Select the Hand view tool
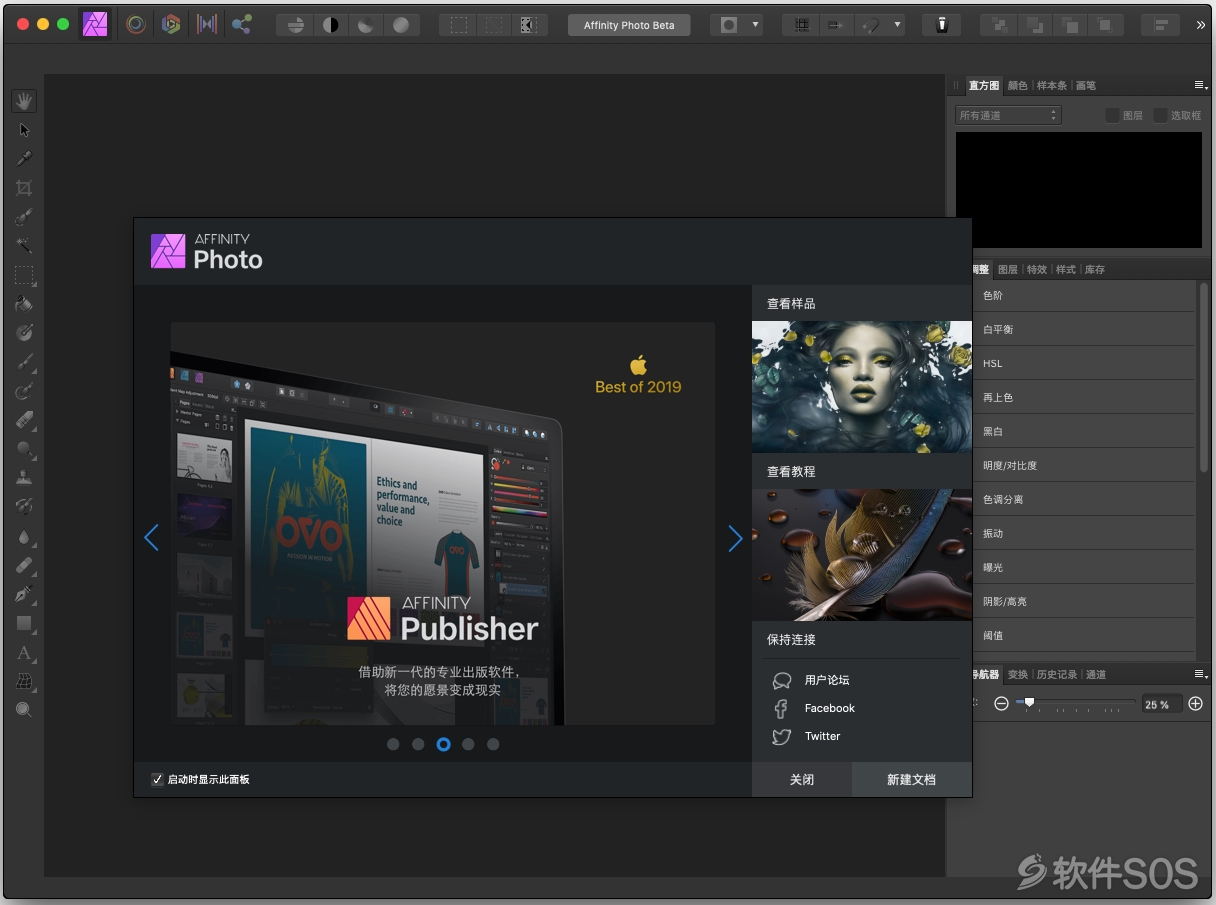The image size is (1216, 905). 24,101
